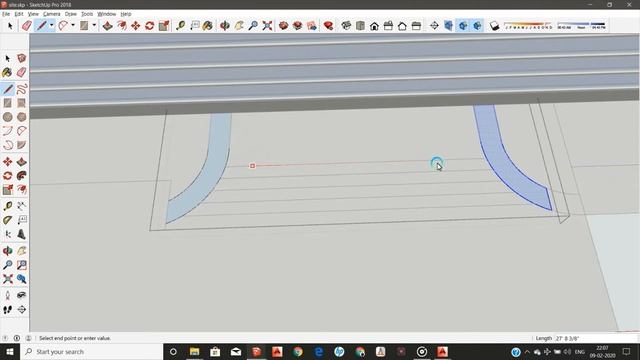640x360 pixels.
Task: Open the Camera menu
Action: [x=51, y=14]
